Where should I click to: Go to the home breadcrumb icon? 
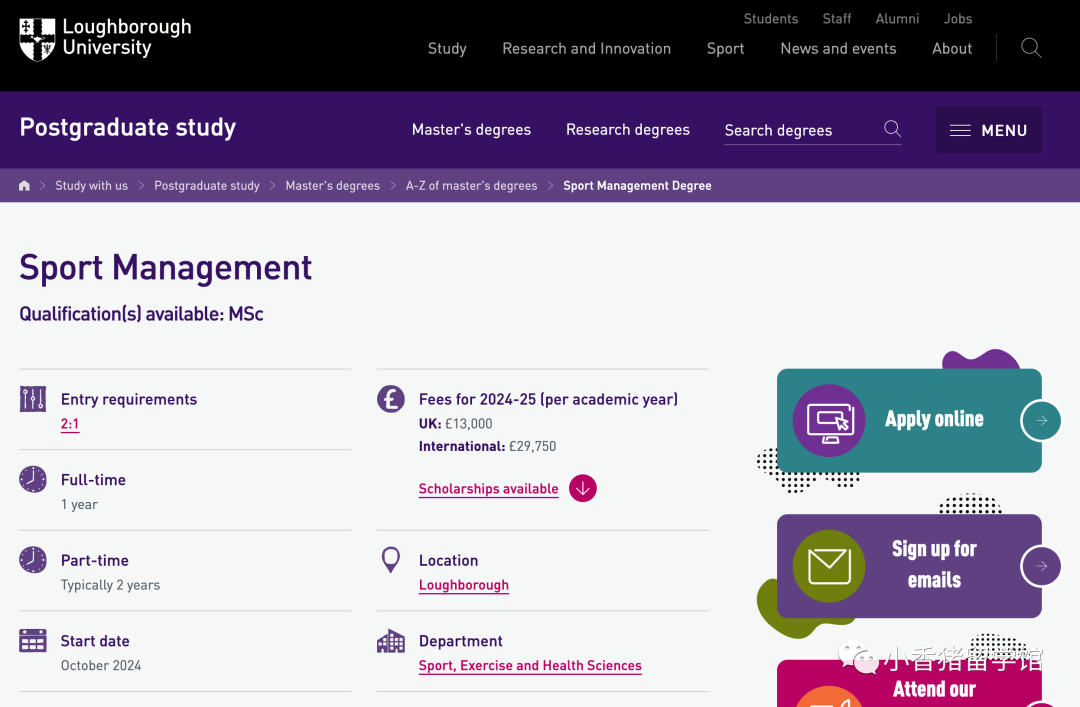[24, 185]
